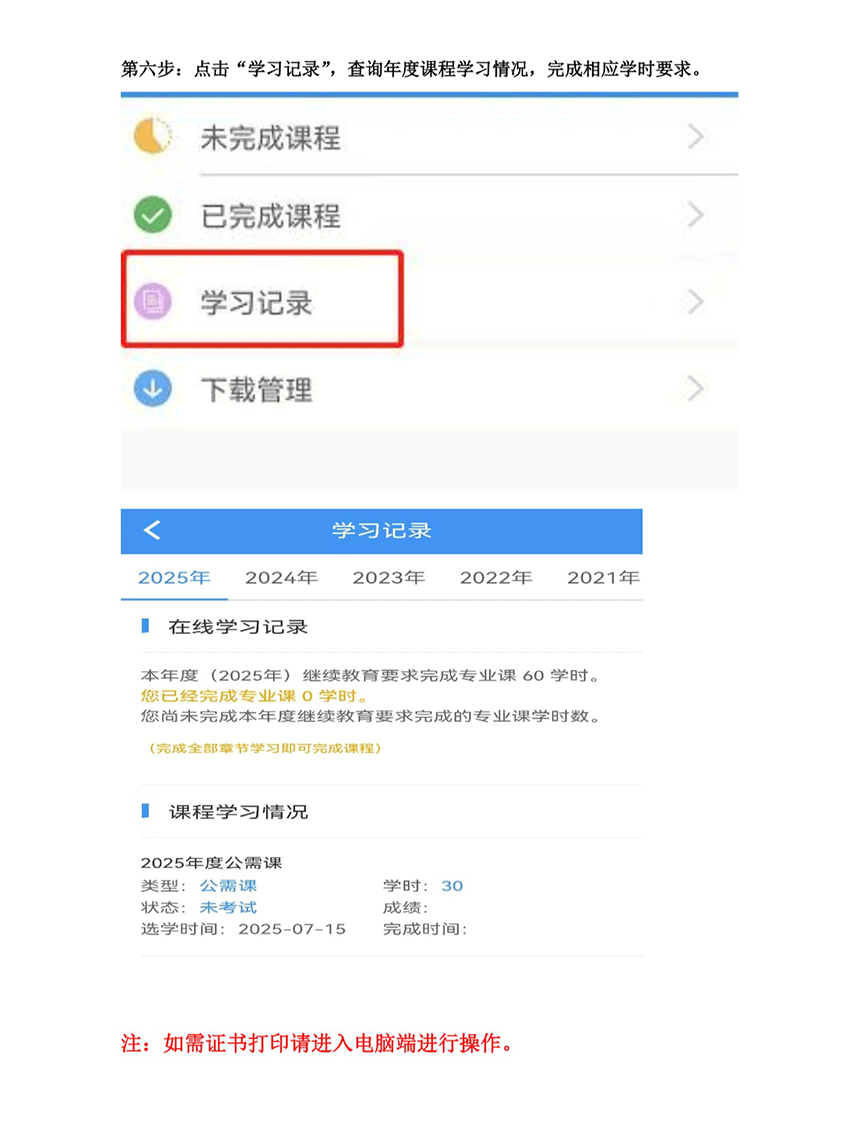
Task: Click the purple 学习记录 document icon
Action: pos(153,301)
